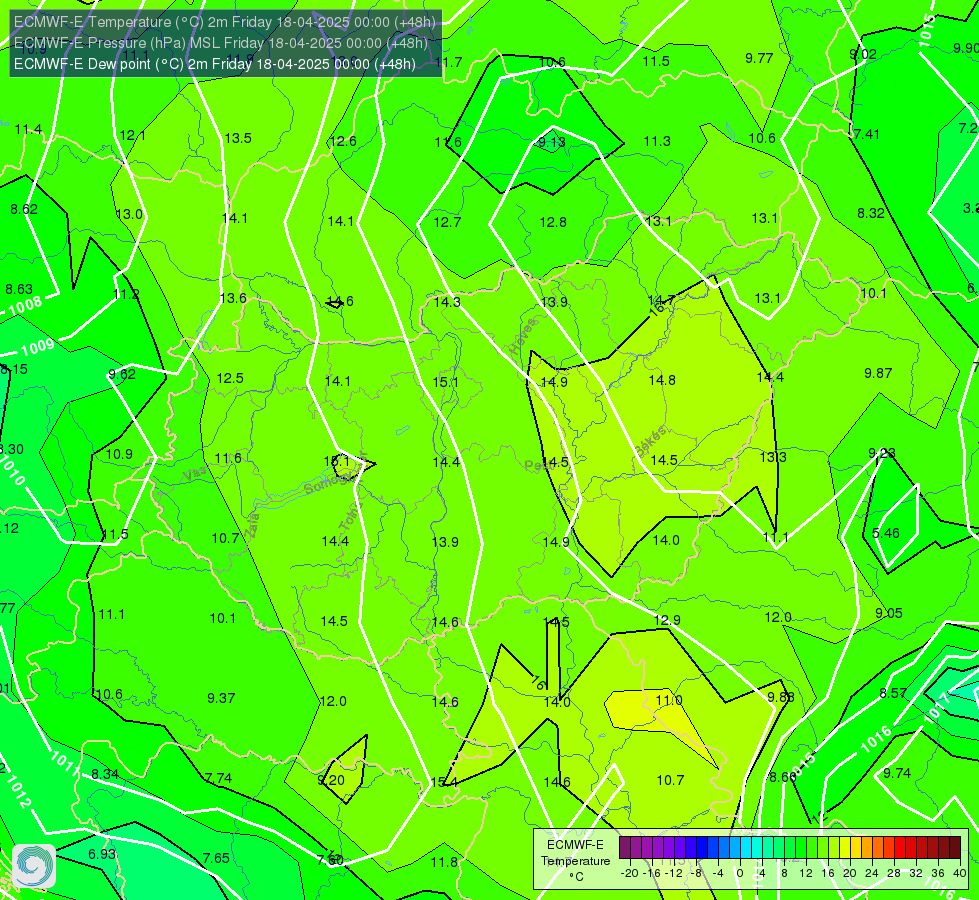Screen dimensions: 979x900
Task: Select the ECMWF-E Pressure MSL layer label
Action: 221,43
